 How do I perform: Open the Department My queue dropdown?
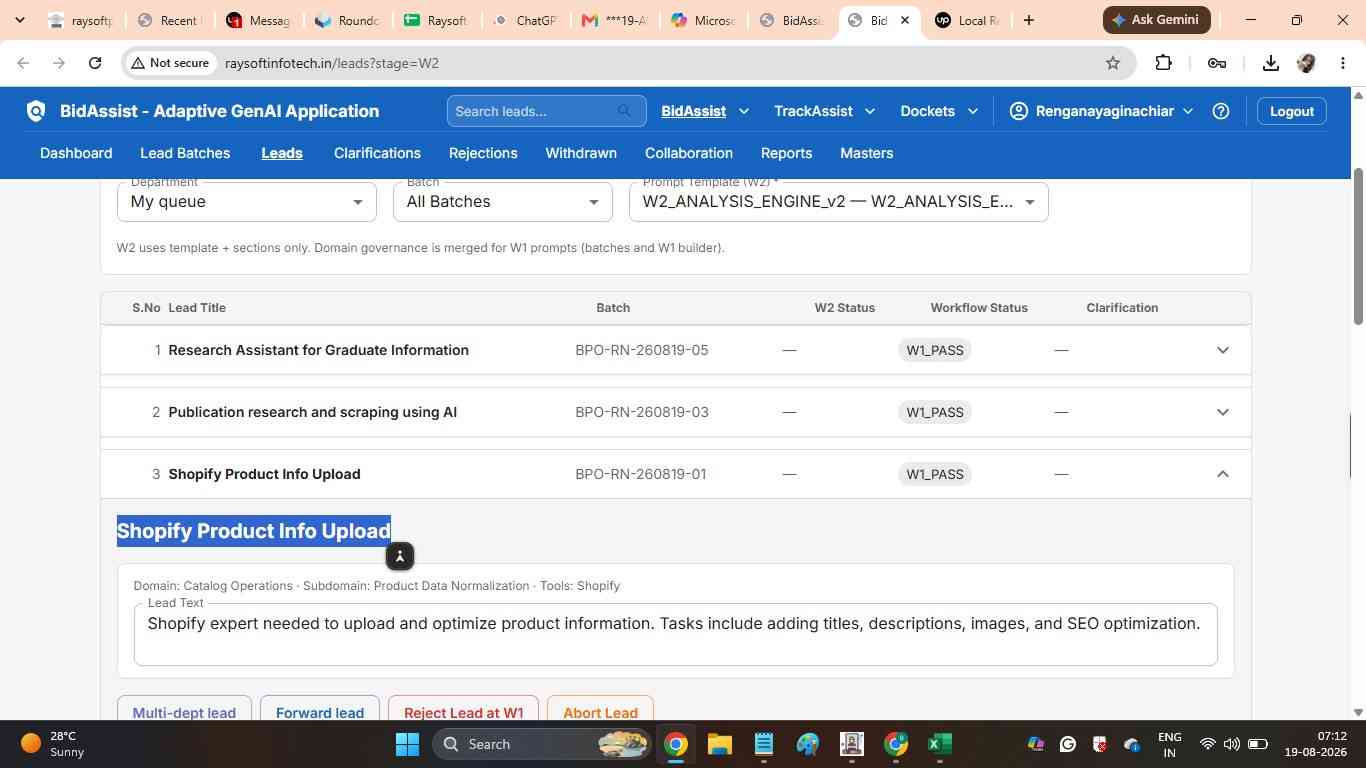(247, 202)
